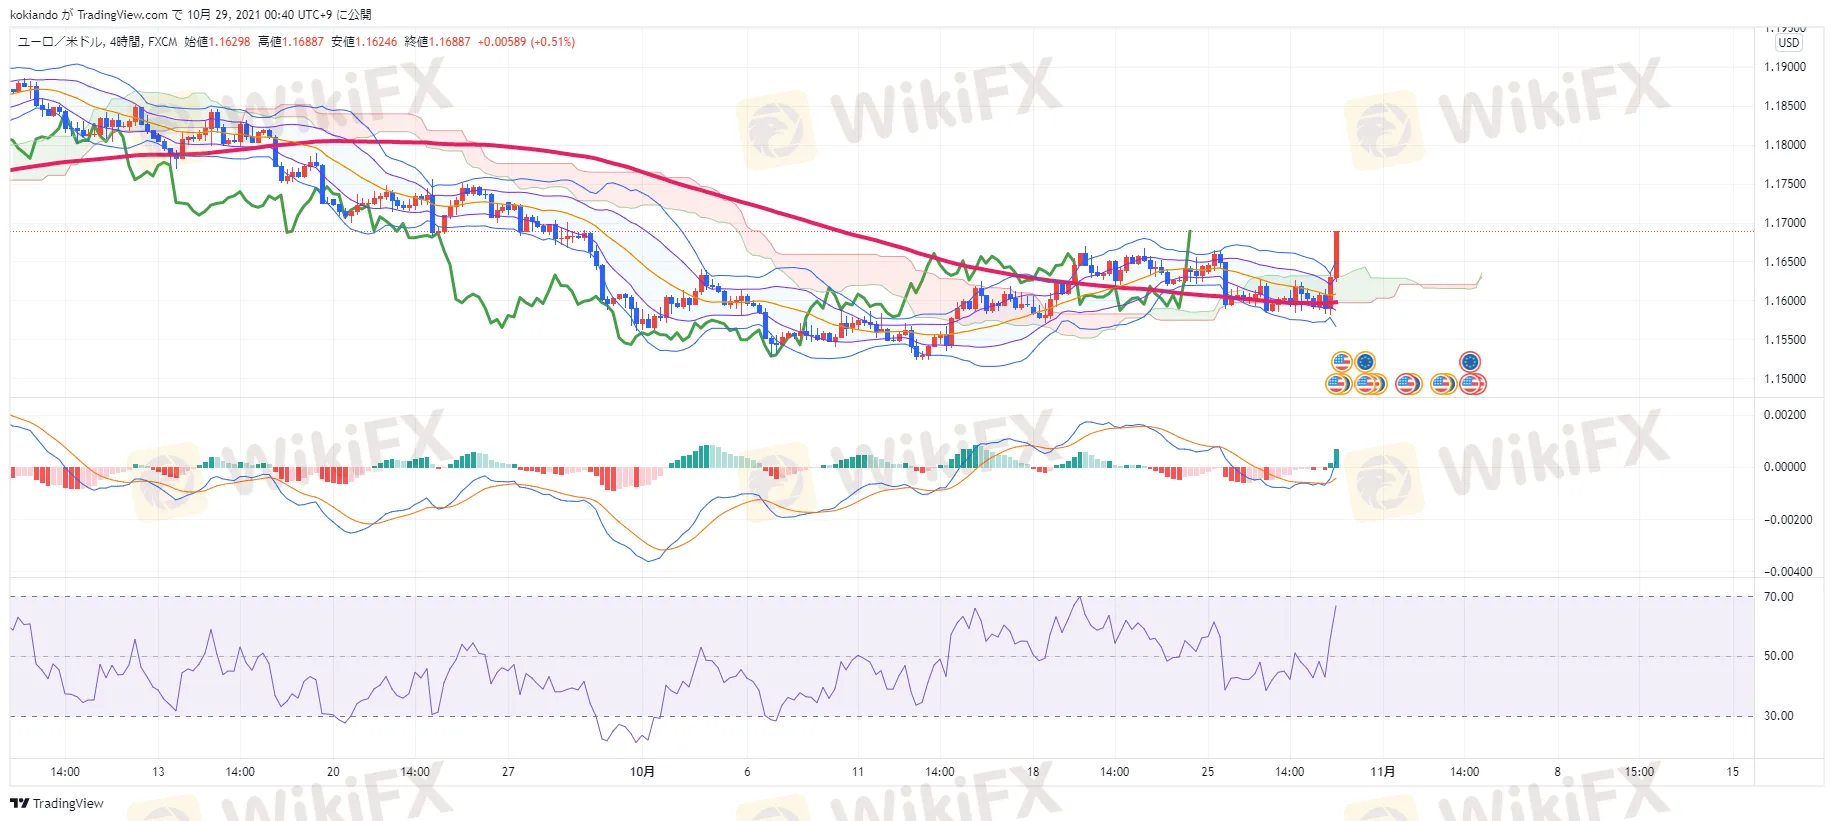Click the orange-ringed EU flag event icon
The height and width of the screenshot is (821, 1834).
pyautogui.click(x=1365, y=362)
